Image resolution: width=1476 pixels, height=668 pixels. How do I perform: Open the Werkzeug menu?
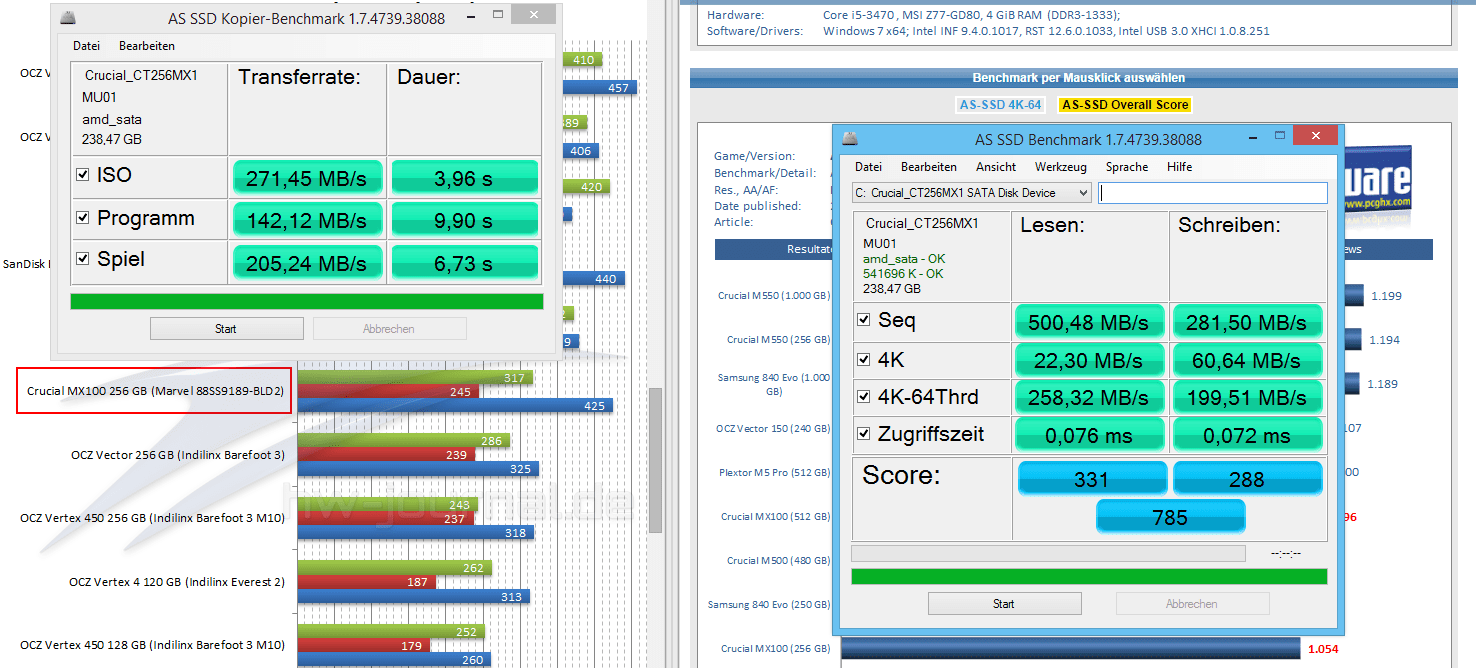[1063, 167]
